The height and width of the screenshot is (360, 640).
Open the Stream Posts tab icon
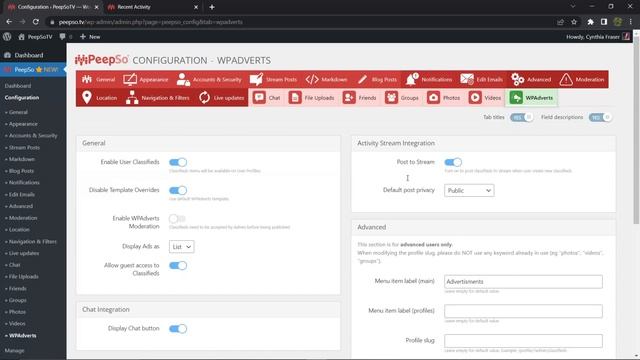(x=256, y=79)
